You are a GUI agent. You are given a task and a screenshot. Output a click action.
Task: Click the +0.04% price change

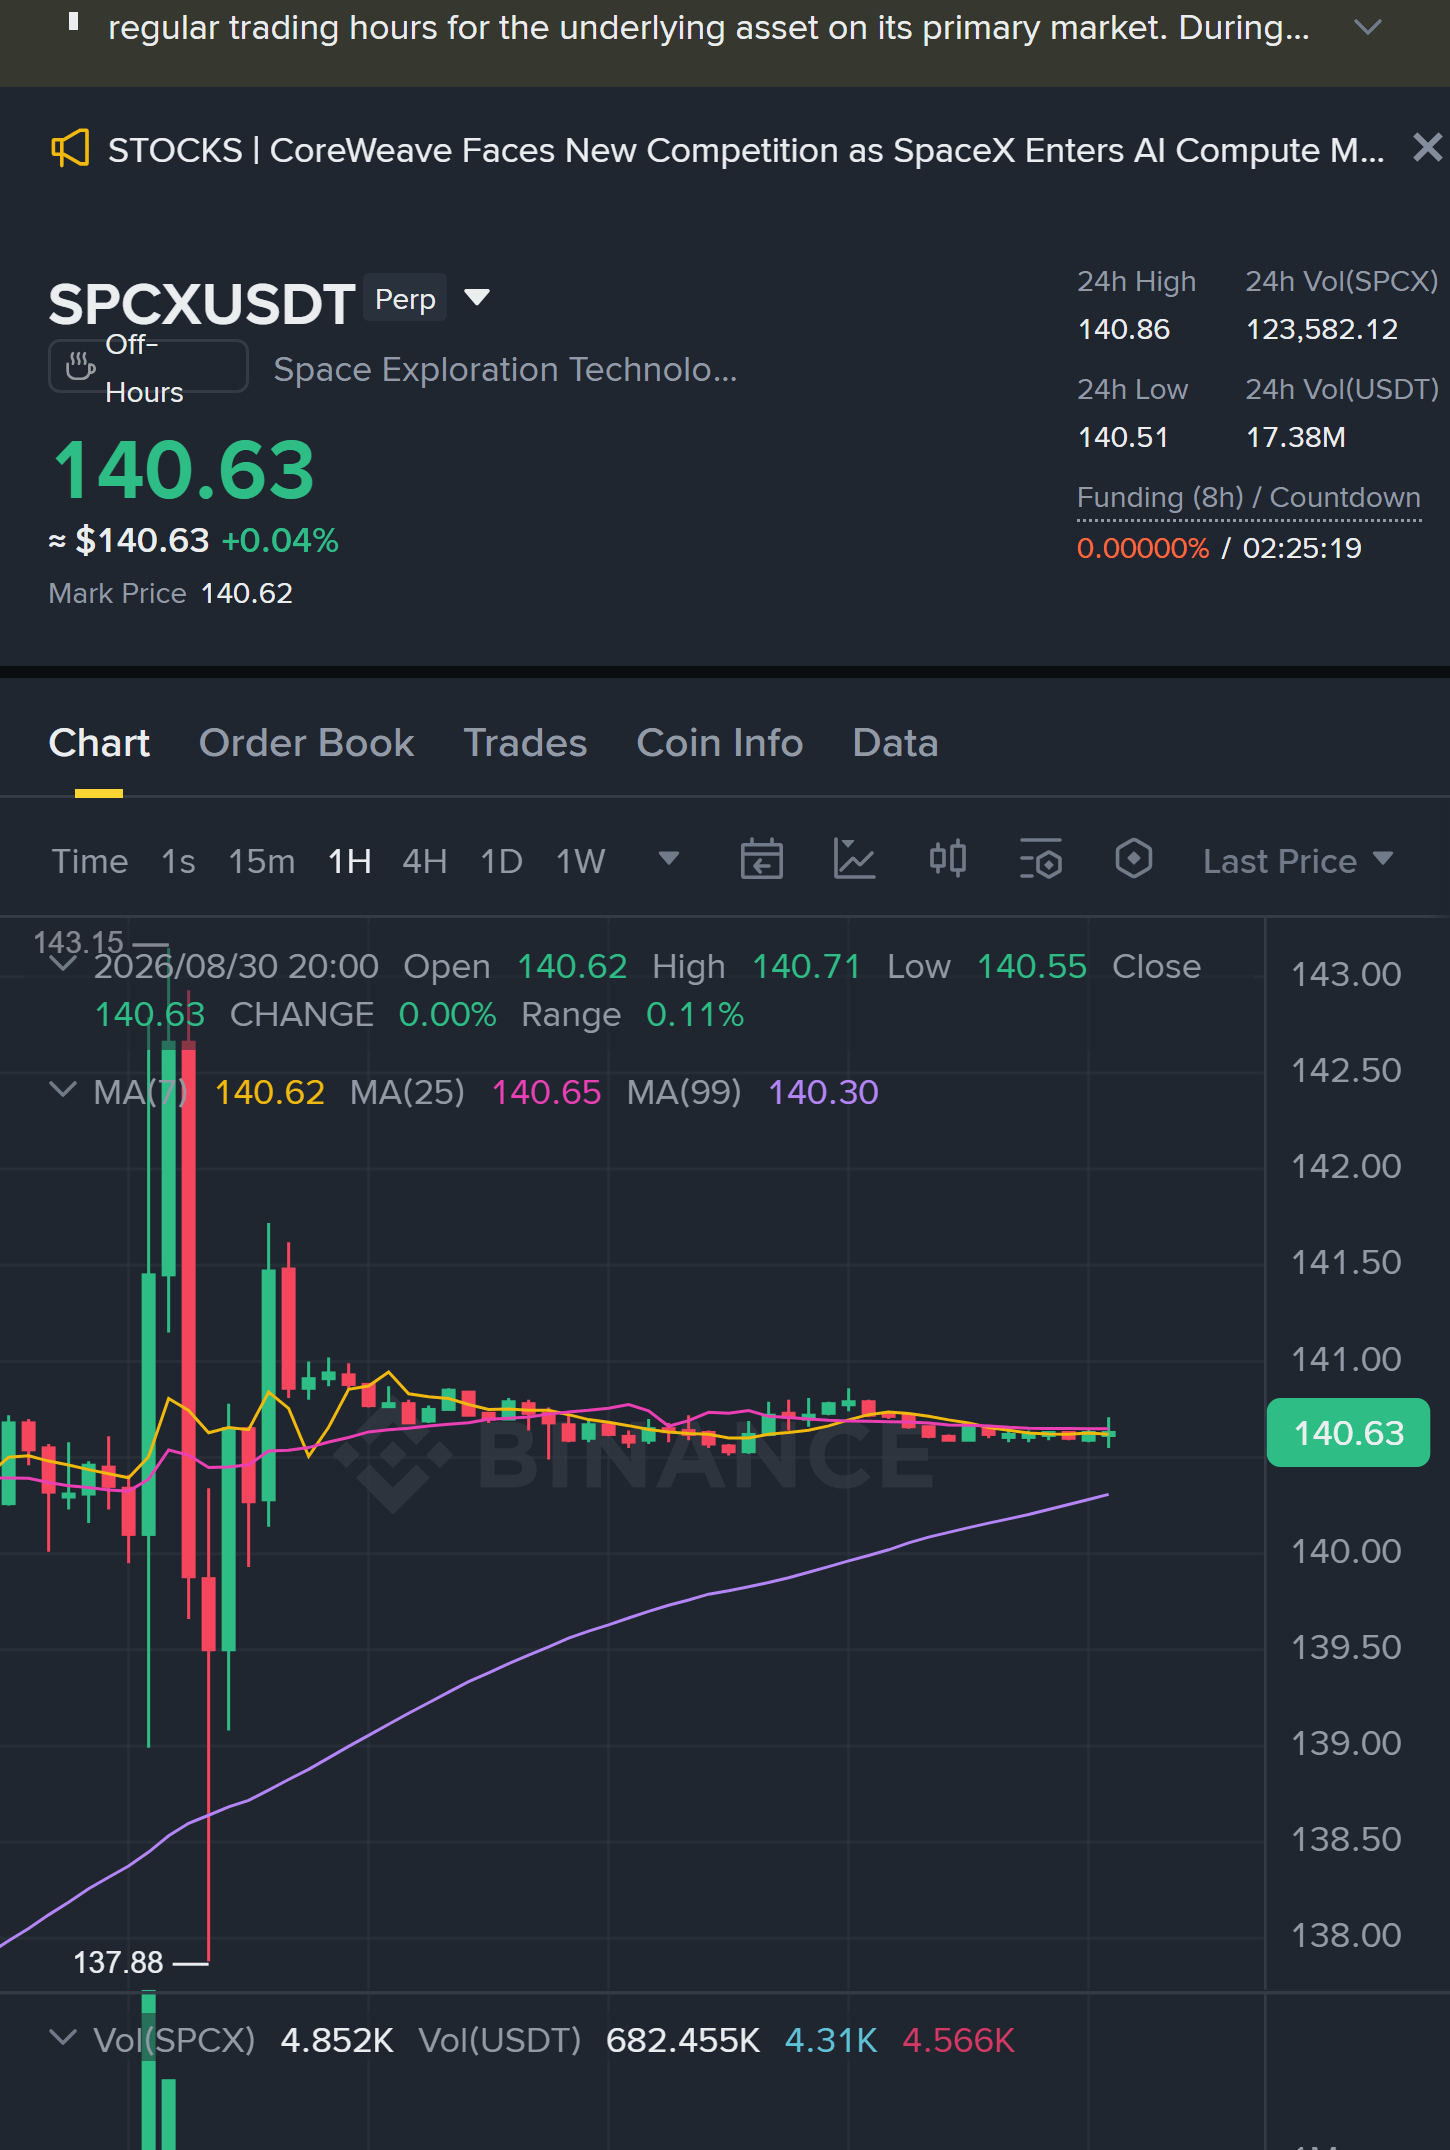pyautogui.click(x=280, y=541)
